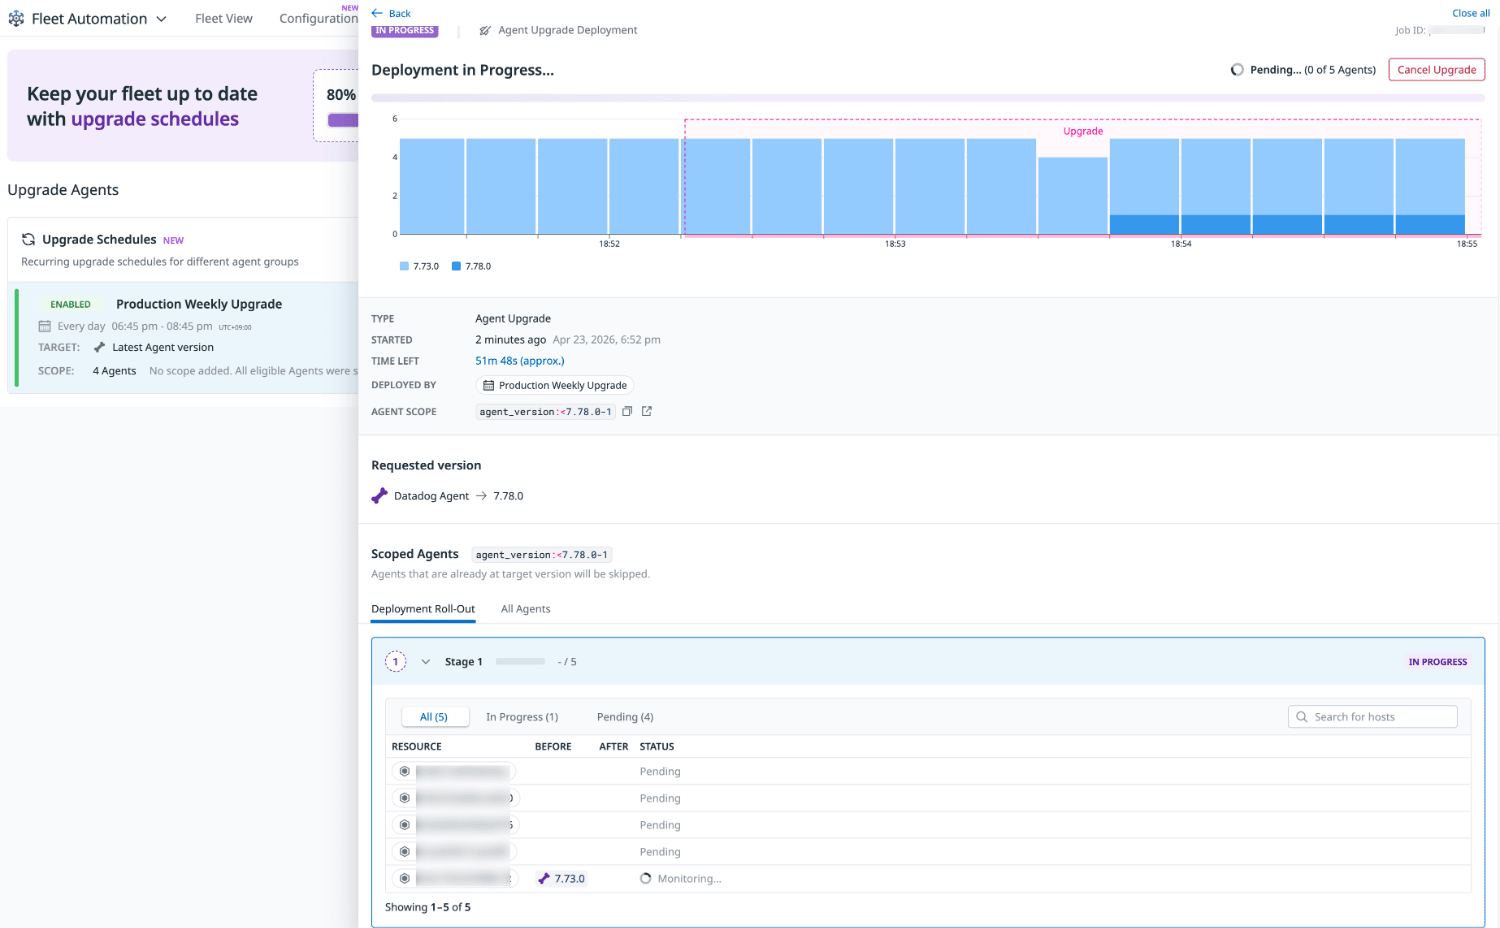This screenshot has width=1500, height=928.
Task: Click the Fleet Automation logo icon
Action: [16, 19]
